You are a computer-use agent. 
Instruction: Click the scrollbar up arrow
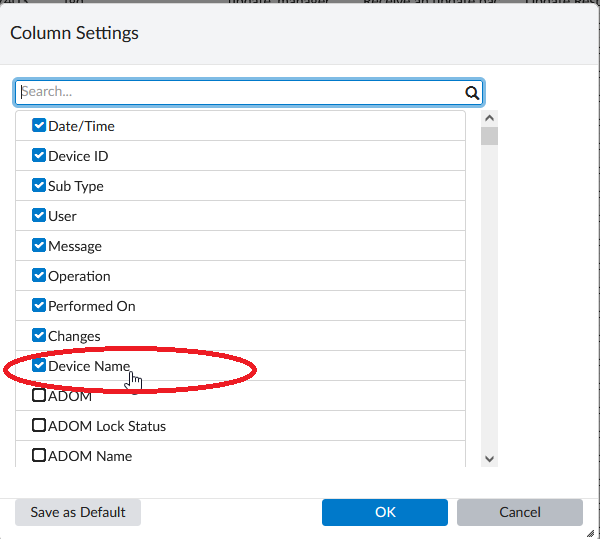489,118
